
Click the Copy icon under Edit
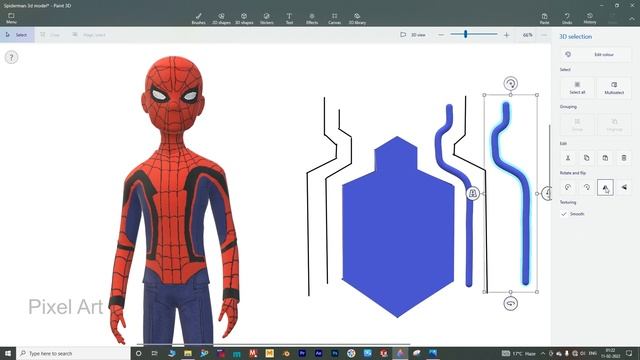point(587,158)
